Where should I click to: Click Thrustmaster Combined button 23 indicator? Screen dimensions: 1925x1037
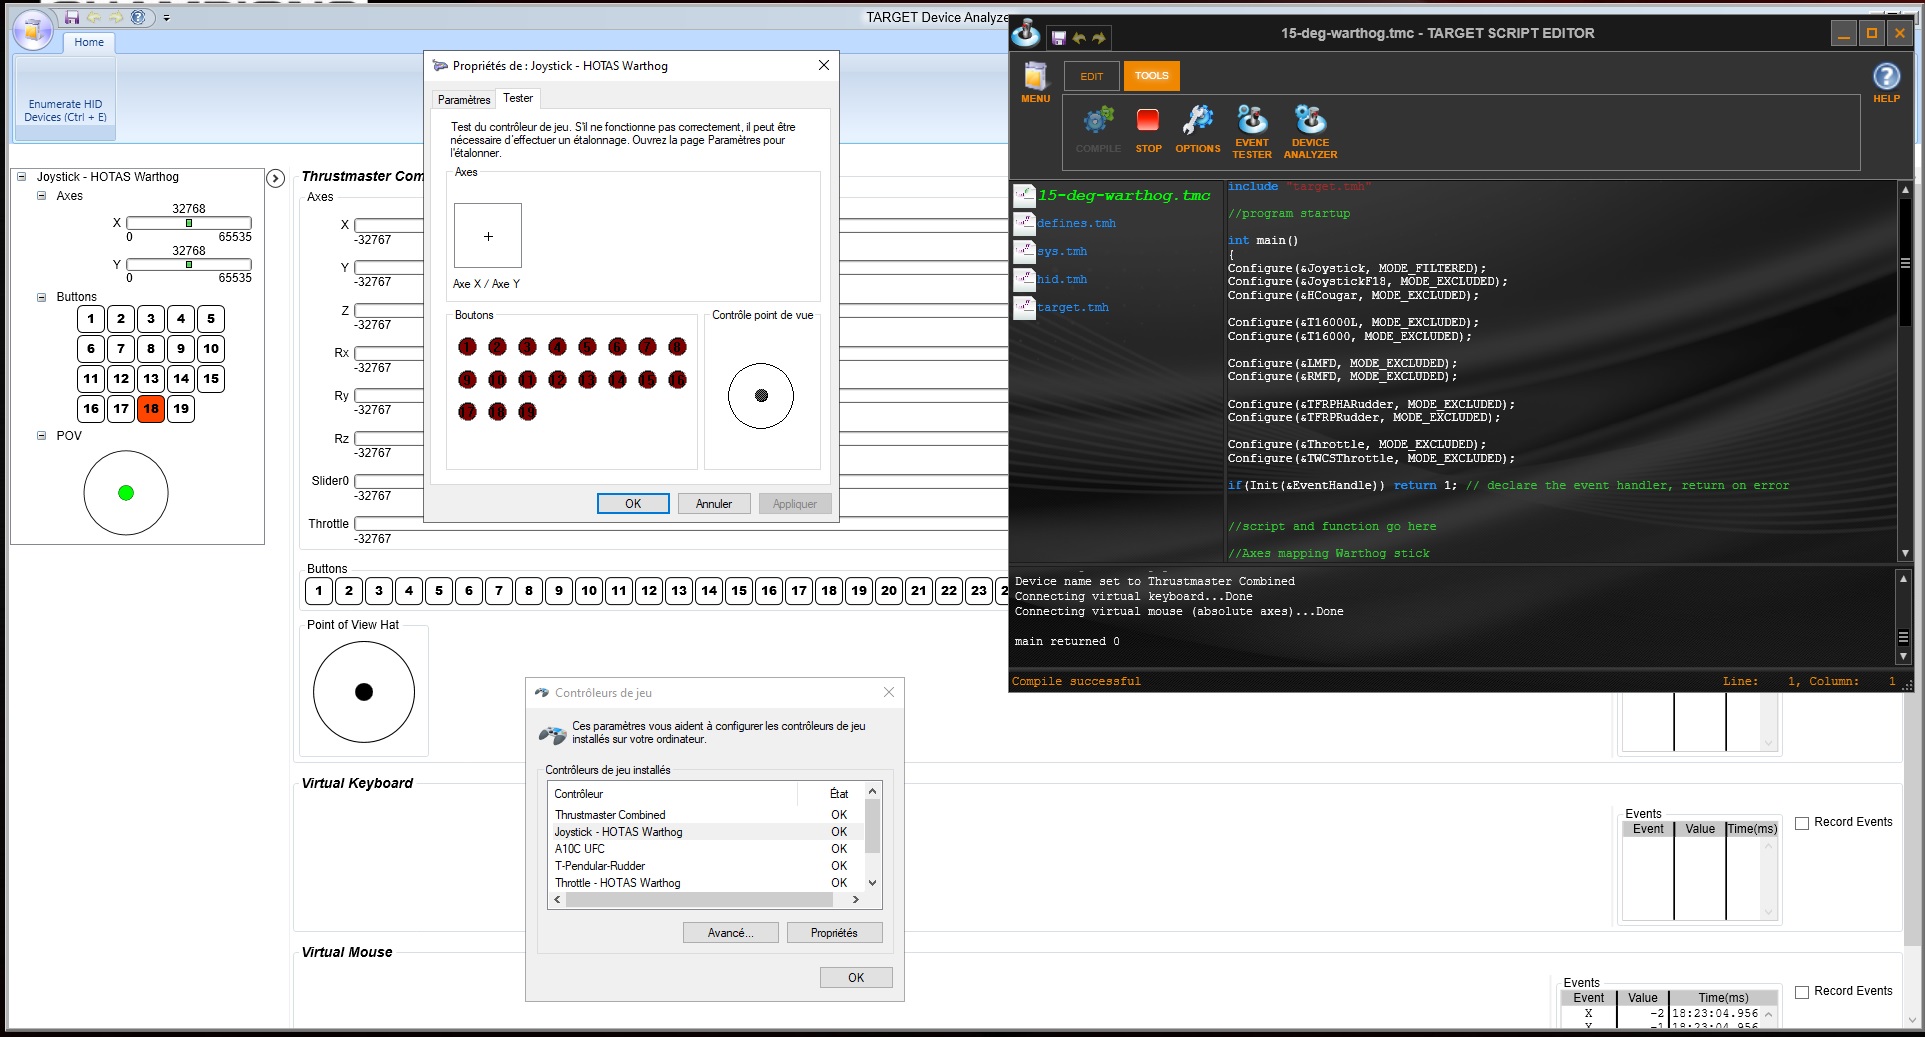point(979,591)
